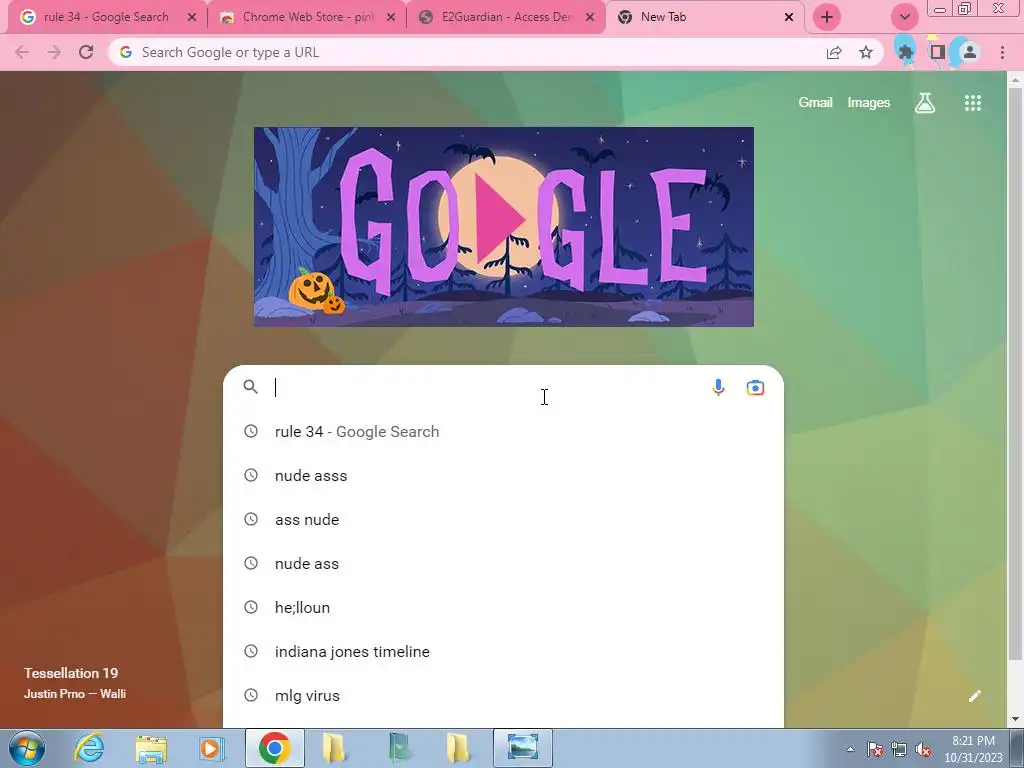This screenshot has height=768, width=1024.
Task: Click the Justin Prno — Walli credit link
Action: (75, 694)
